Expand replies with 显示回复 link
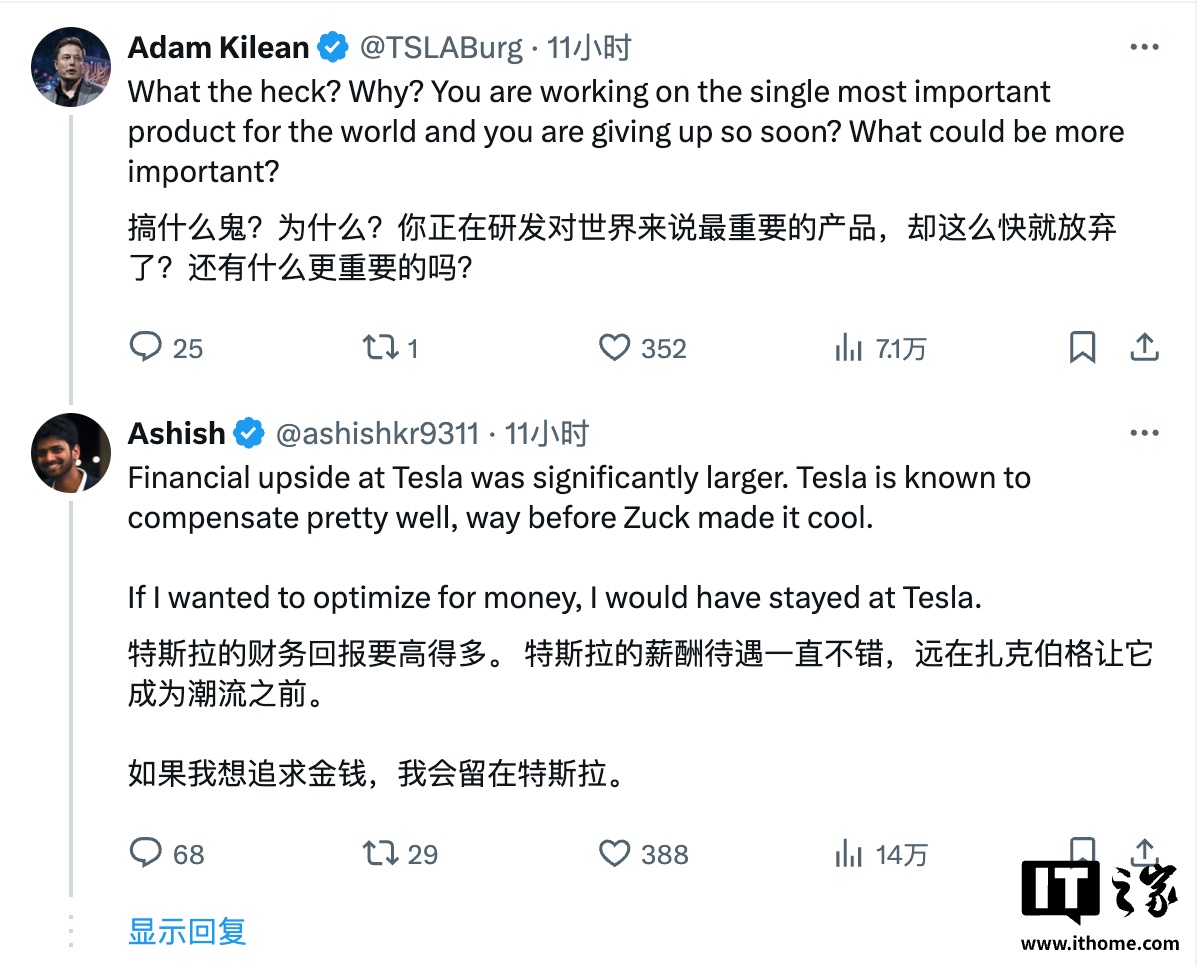 (186, 930)
